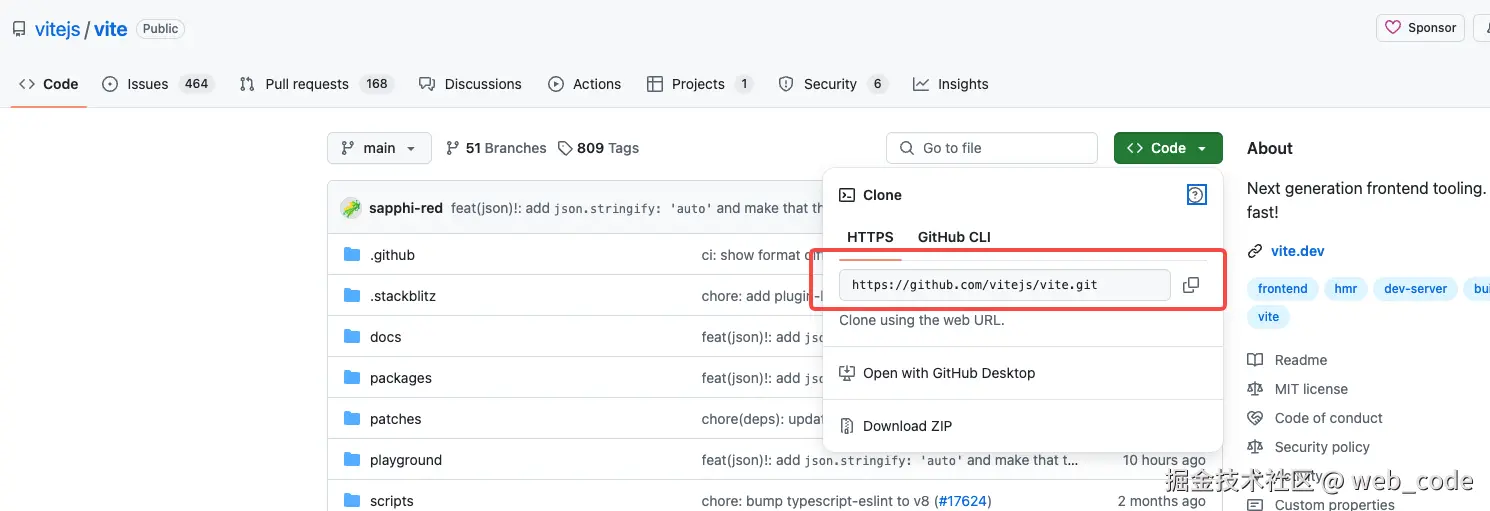
Task: Click the Open with GitHub Desktop icon
Action: tap(847, 373)
